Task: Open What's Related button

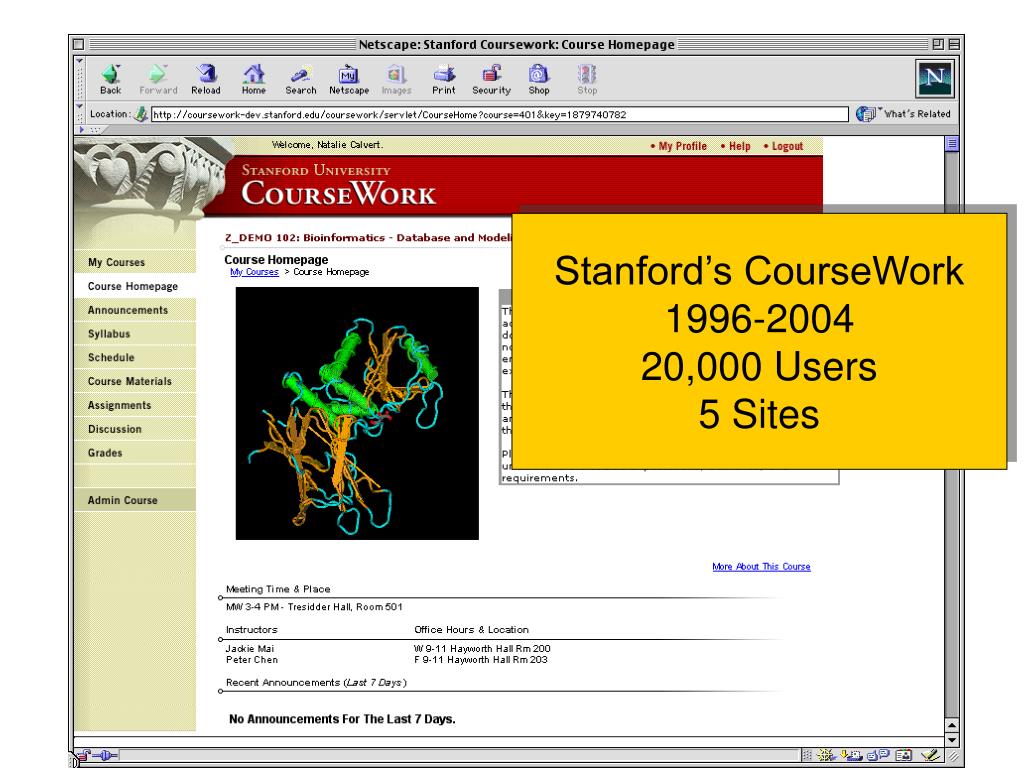Action: (904, 114)
